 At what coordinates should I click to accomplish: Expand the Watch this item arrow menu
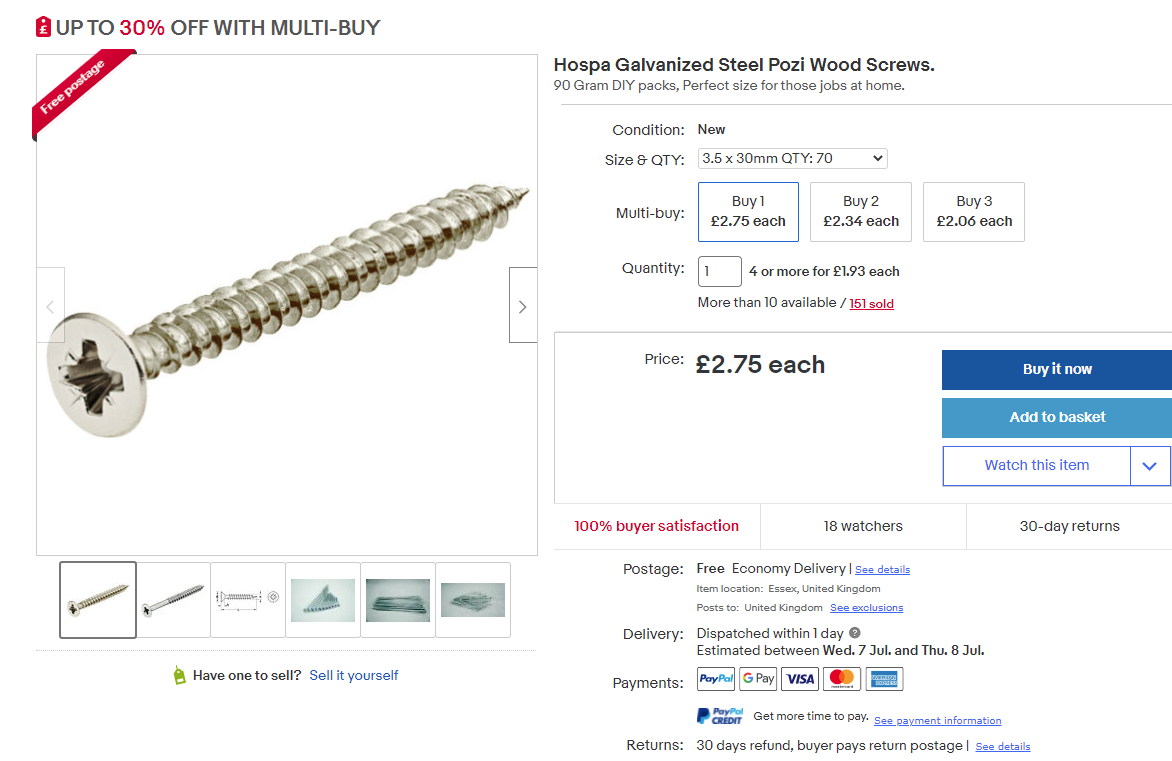click(1150, 466)
